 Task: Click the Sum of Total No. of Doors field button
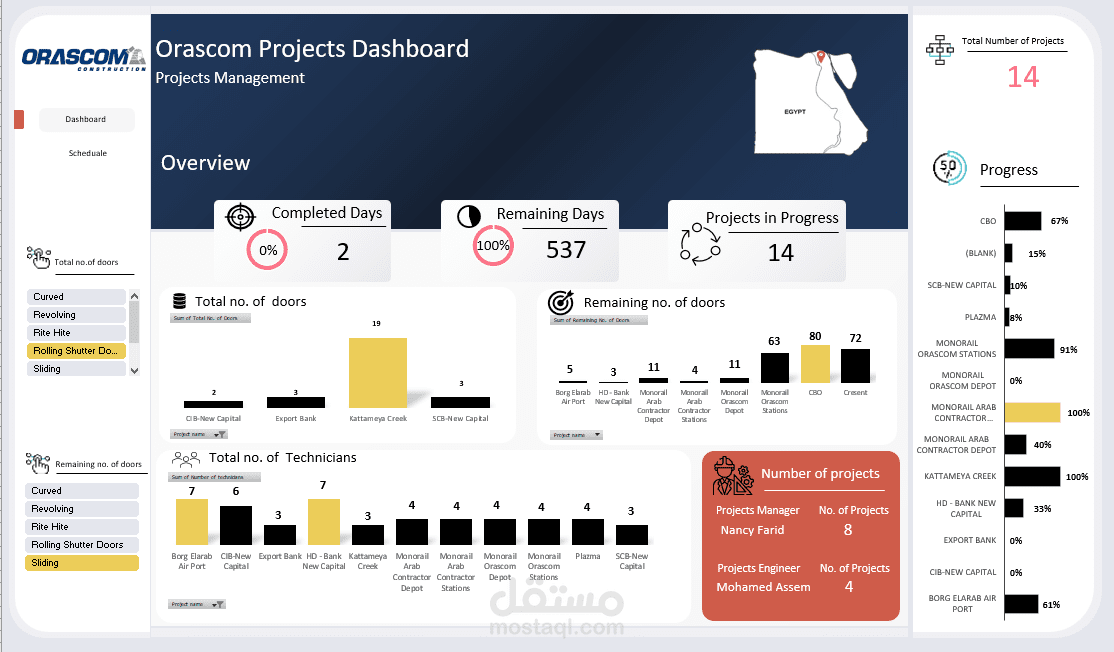point(210,318)
